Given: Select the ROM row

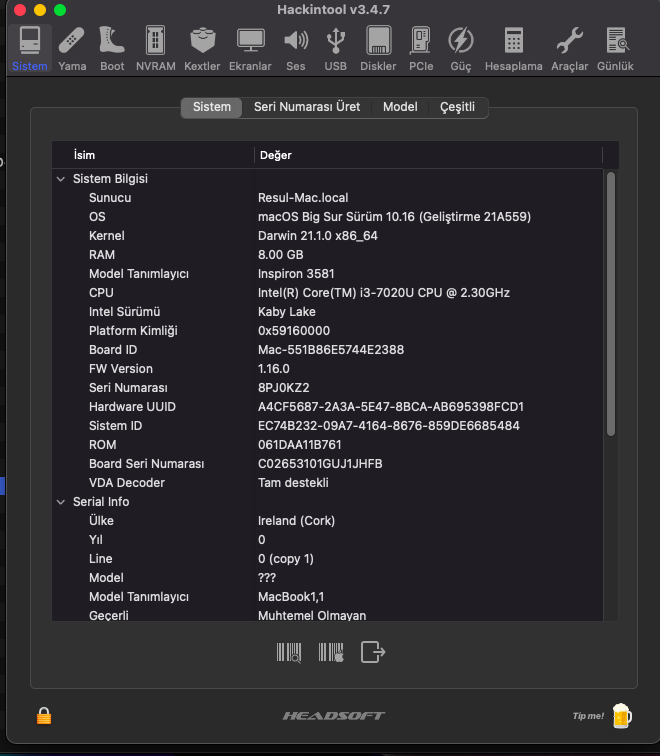Looking at the screenshot, I should [x=328, y=445].
